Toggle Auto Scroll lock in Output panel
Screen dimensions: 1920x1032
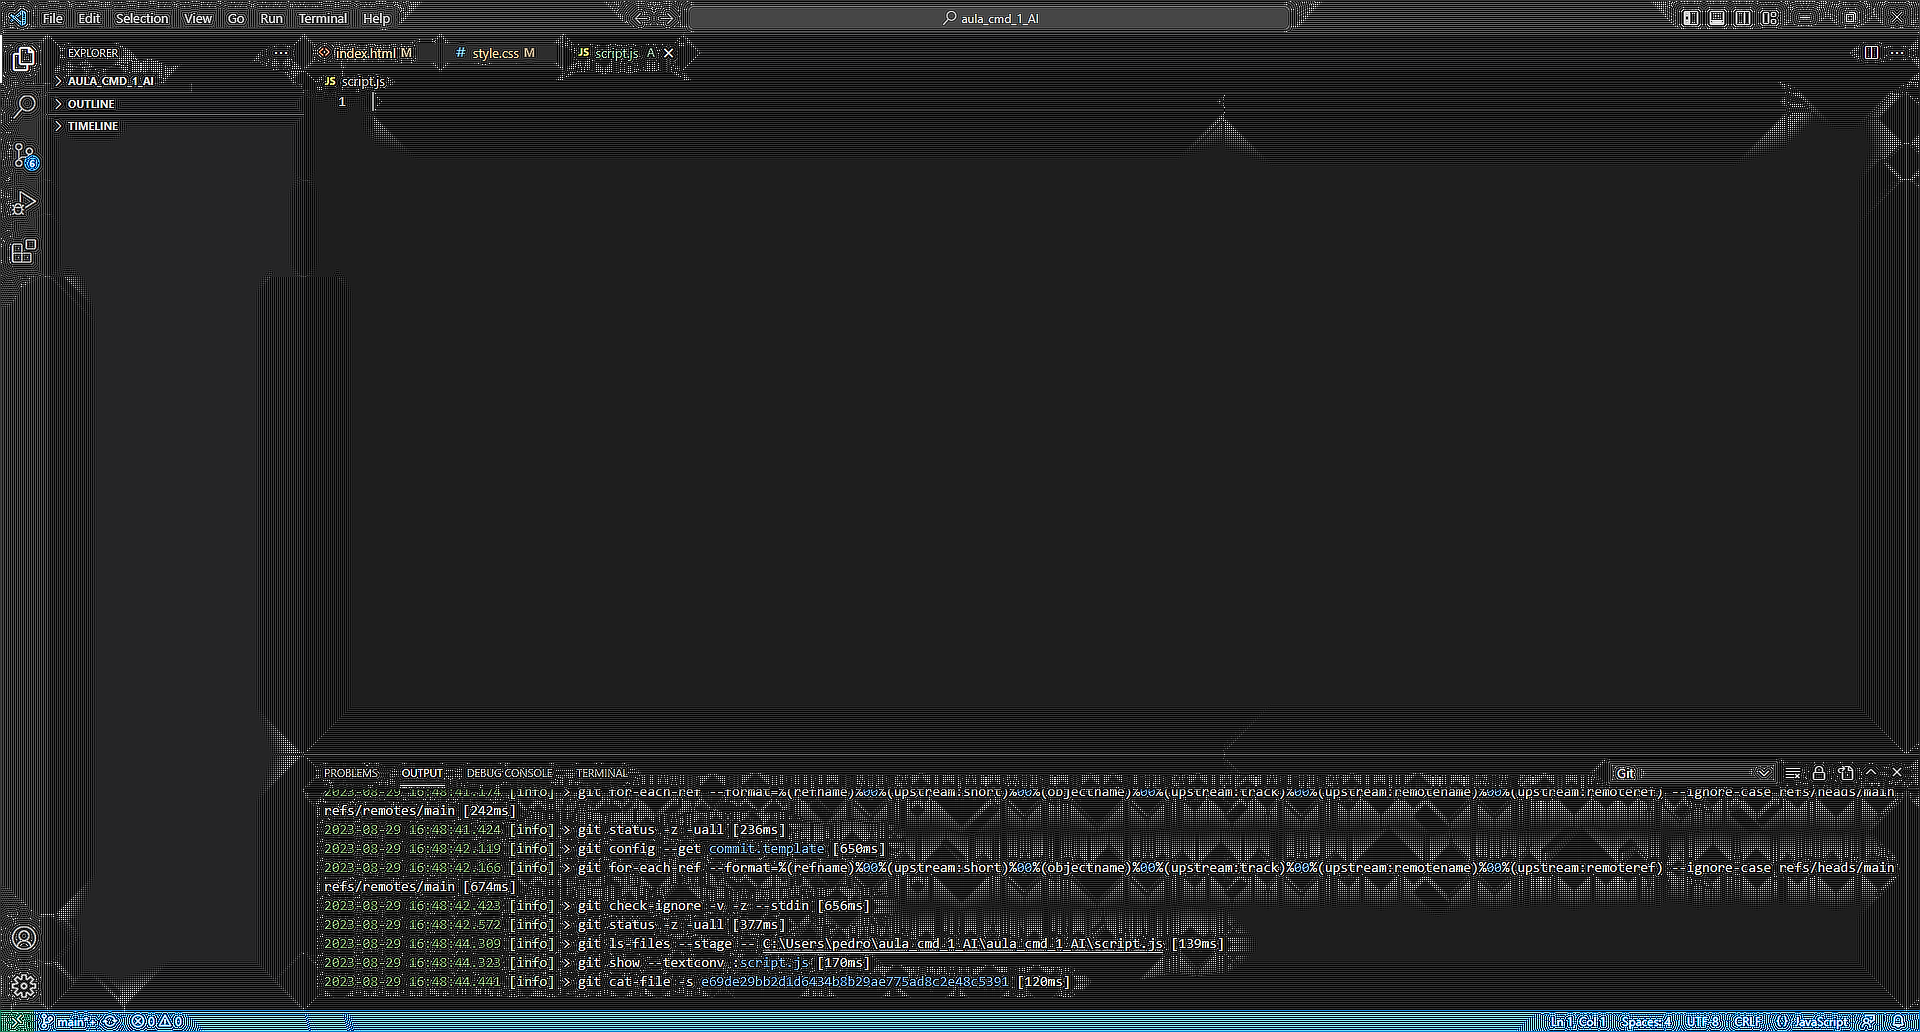point(1820,772)
